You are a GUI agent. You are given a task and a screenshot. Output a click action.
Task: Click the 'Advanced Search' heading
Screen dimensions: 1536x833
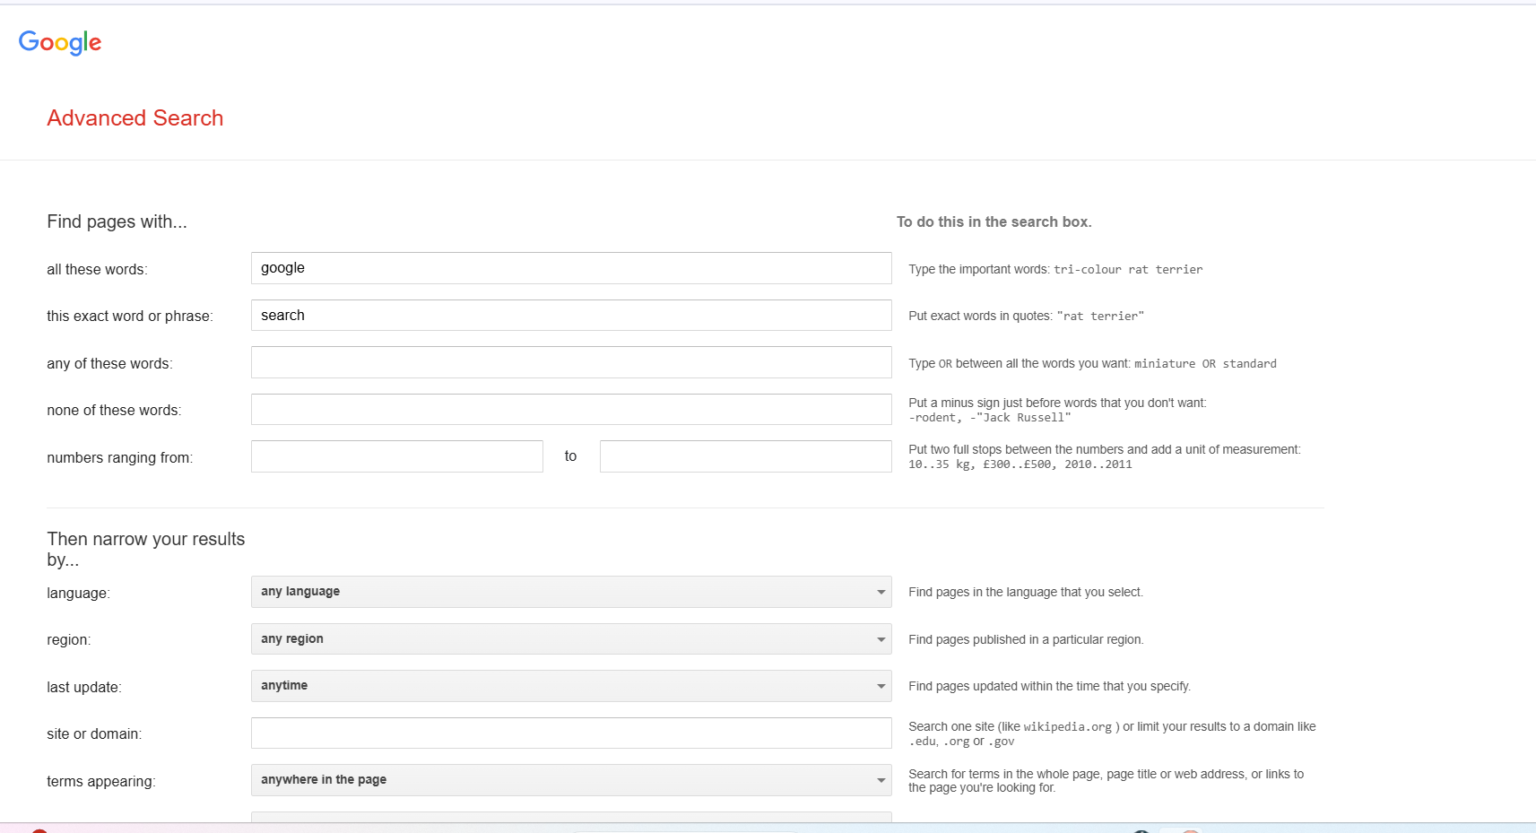134,118
